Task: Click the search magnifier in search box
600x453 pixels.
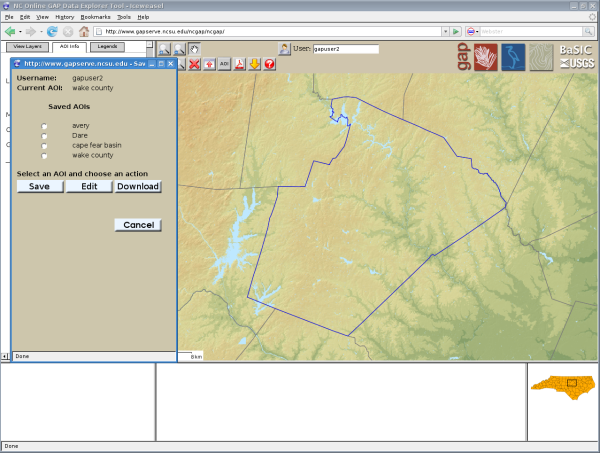Action: click(x=588, y=31)
